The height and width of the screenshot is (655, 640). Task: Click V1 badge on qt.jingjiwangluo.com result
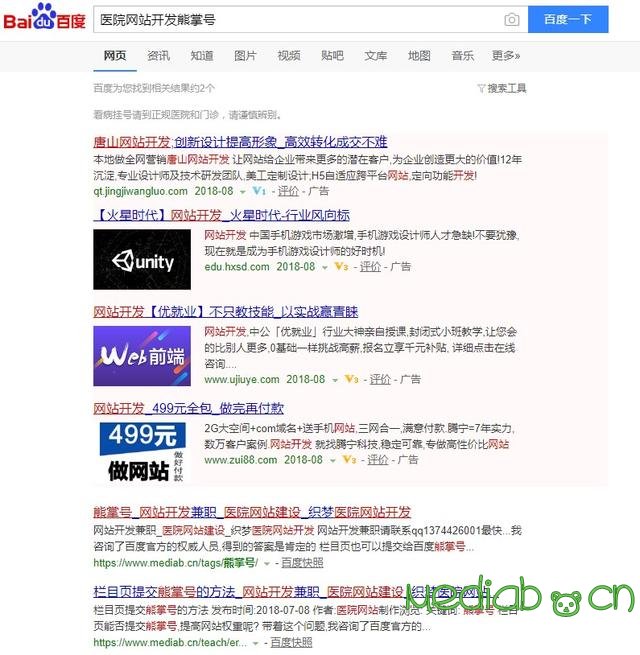point(259,191)
